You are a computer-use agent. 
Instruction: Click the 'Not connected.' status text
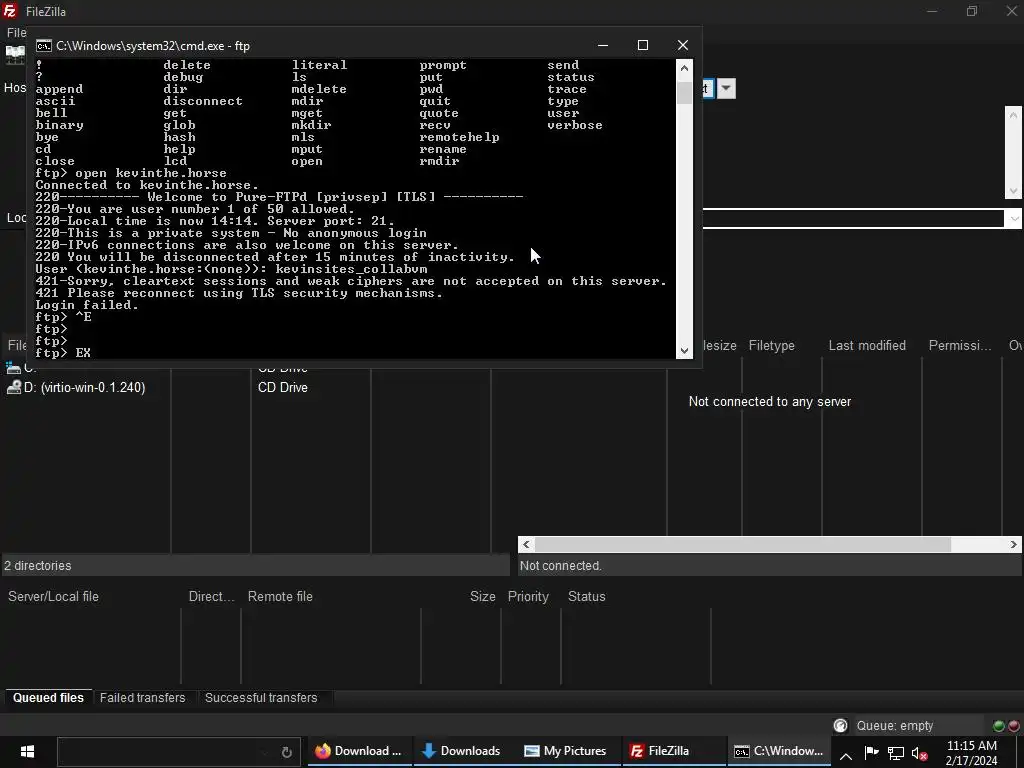tap(560, 566)
